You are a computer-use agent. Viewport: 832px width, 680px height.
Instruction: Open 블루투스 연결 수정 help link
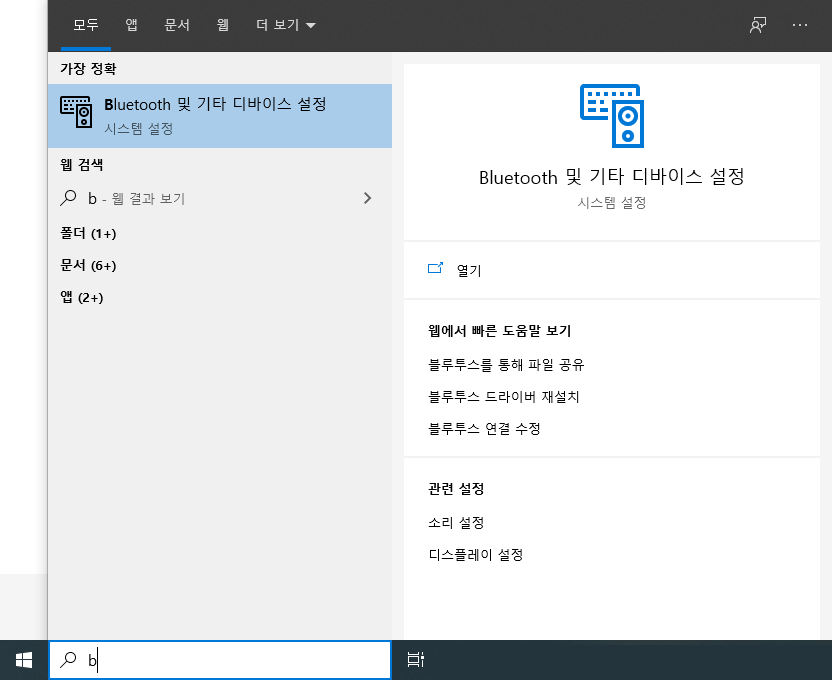484,429
